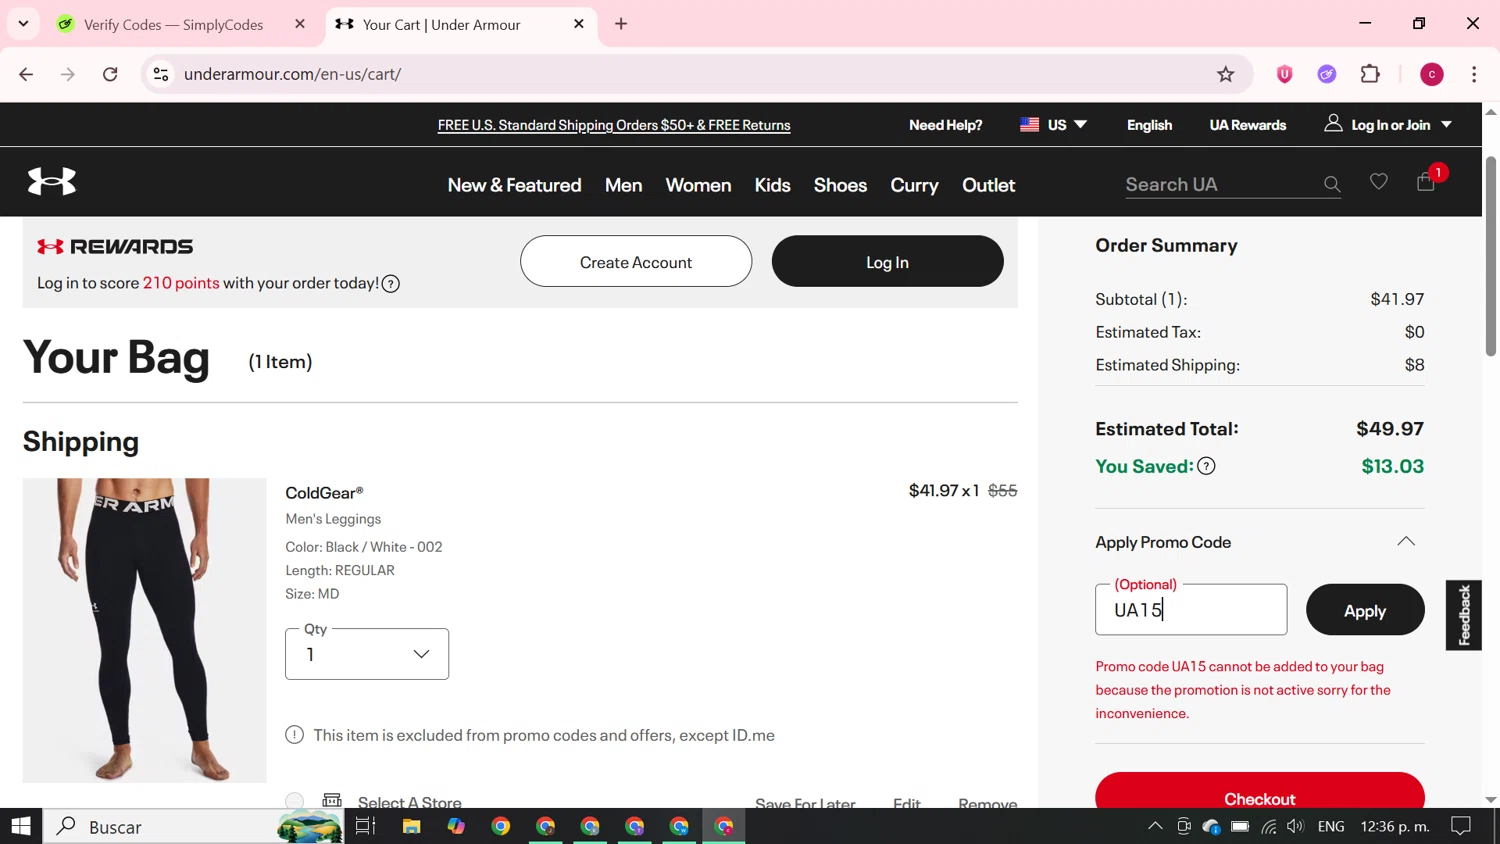1500x844 pixels.
Task: Collapse the Apply Promo Code section
Action: point(1406,542)
